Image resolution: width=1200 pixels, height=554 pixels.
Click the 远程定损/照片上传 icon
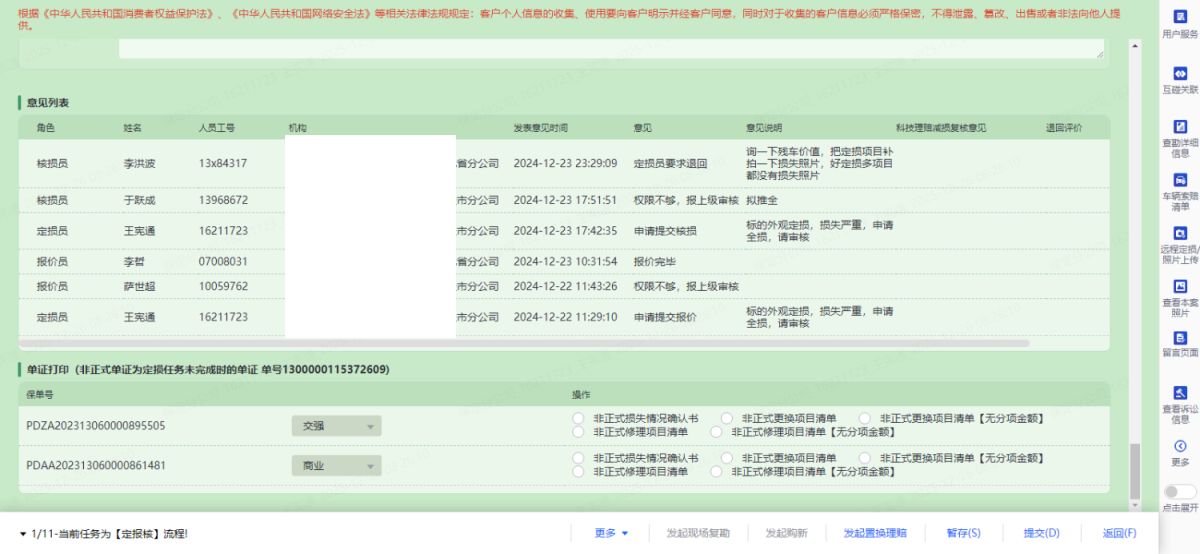coord(1180,233)
